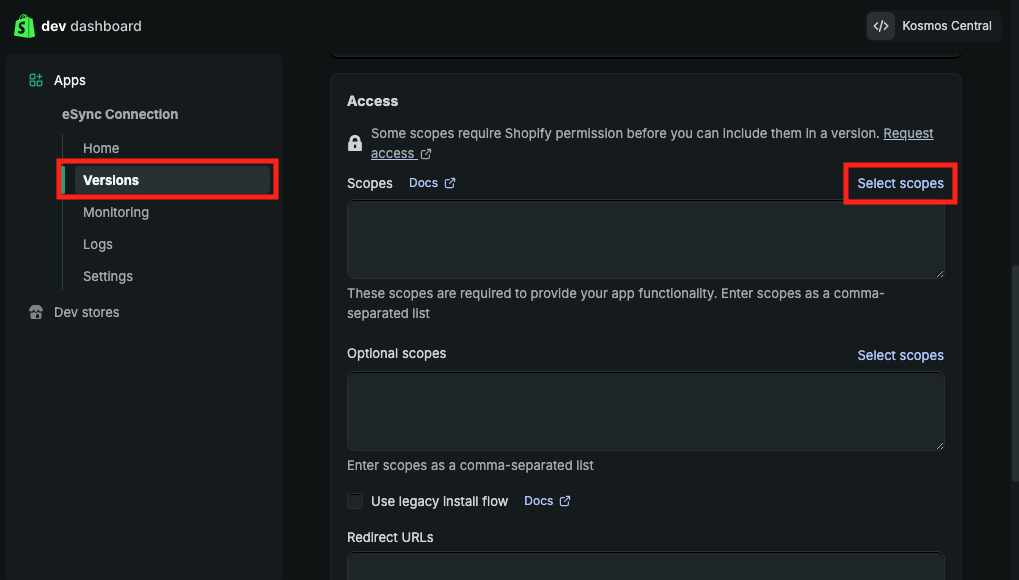Go to Monitoring in the sidebar
Viewport: 1019px width, 580px height.
click(x=116, y=212)
